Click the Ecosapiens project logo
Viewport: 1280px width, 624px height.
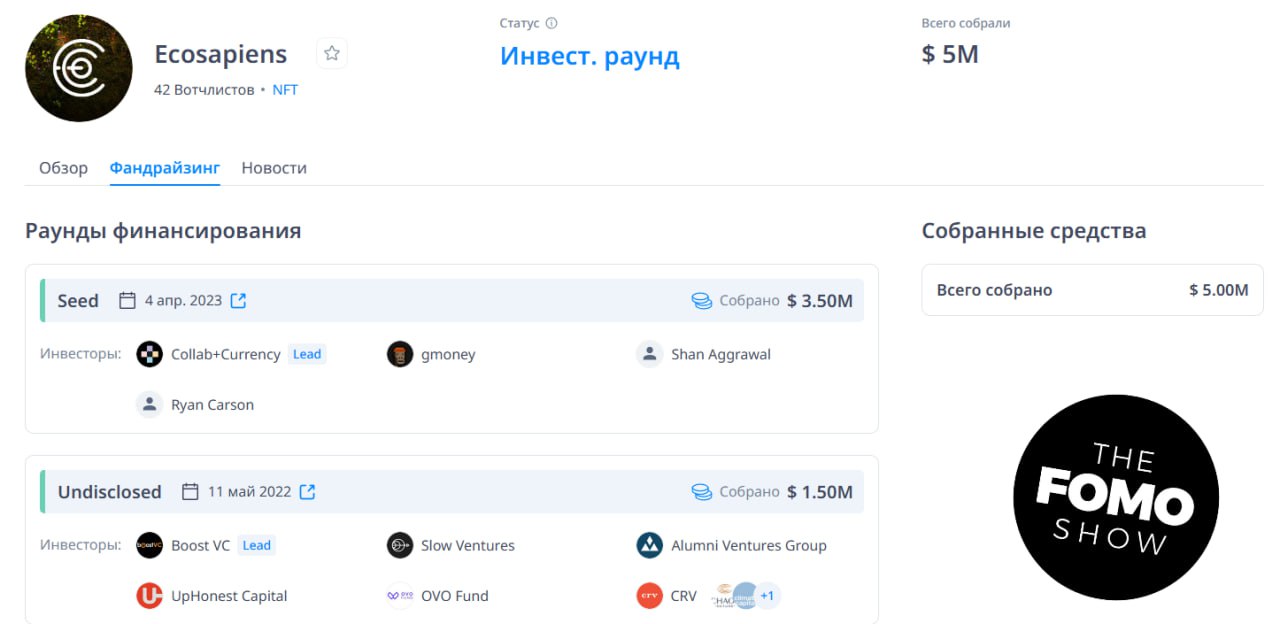pyautogui.click(x=78, y=68)
